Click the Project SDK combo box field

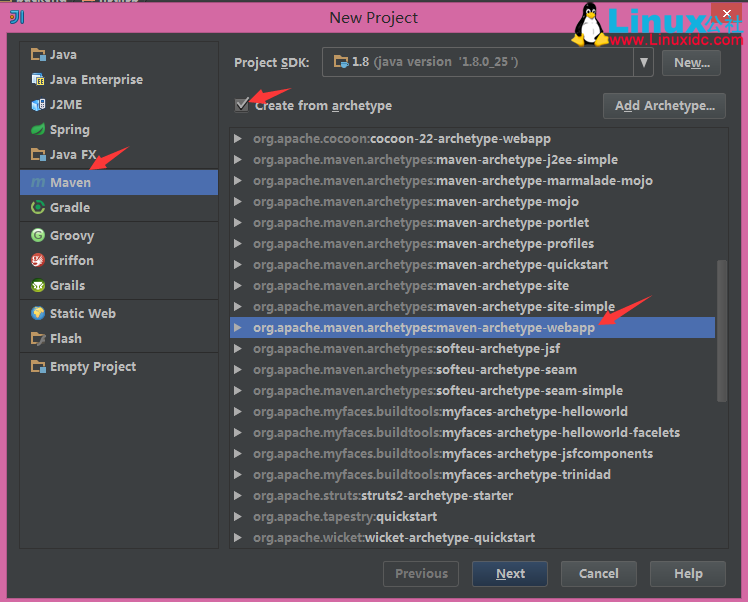[487, 62]
